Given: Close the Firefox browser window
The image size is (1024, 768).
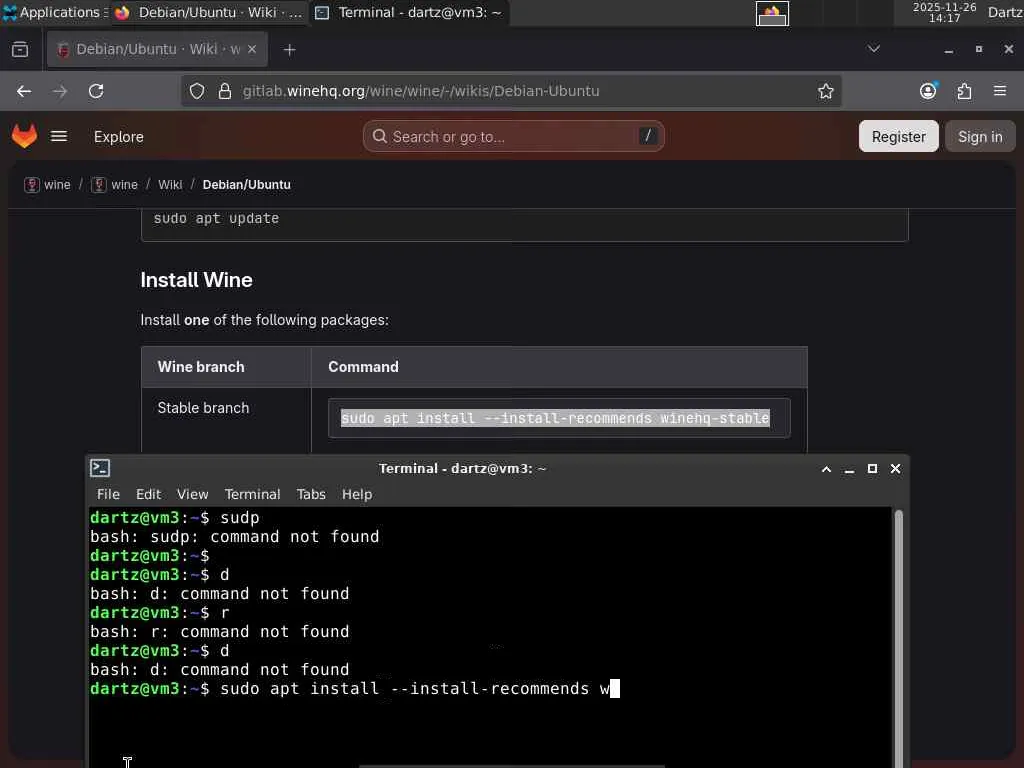Looking at the screenshot, I should click(x=1008, y=50).
